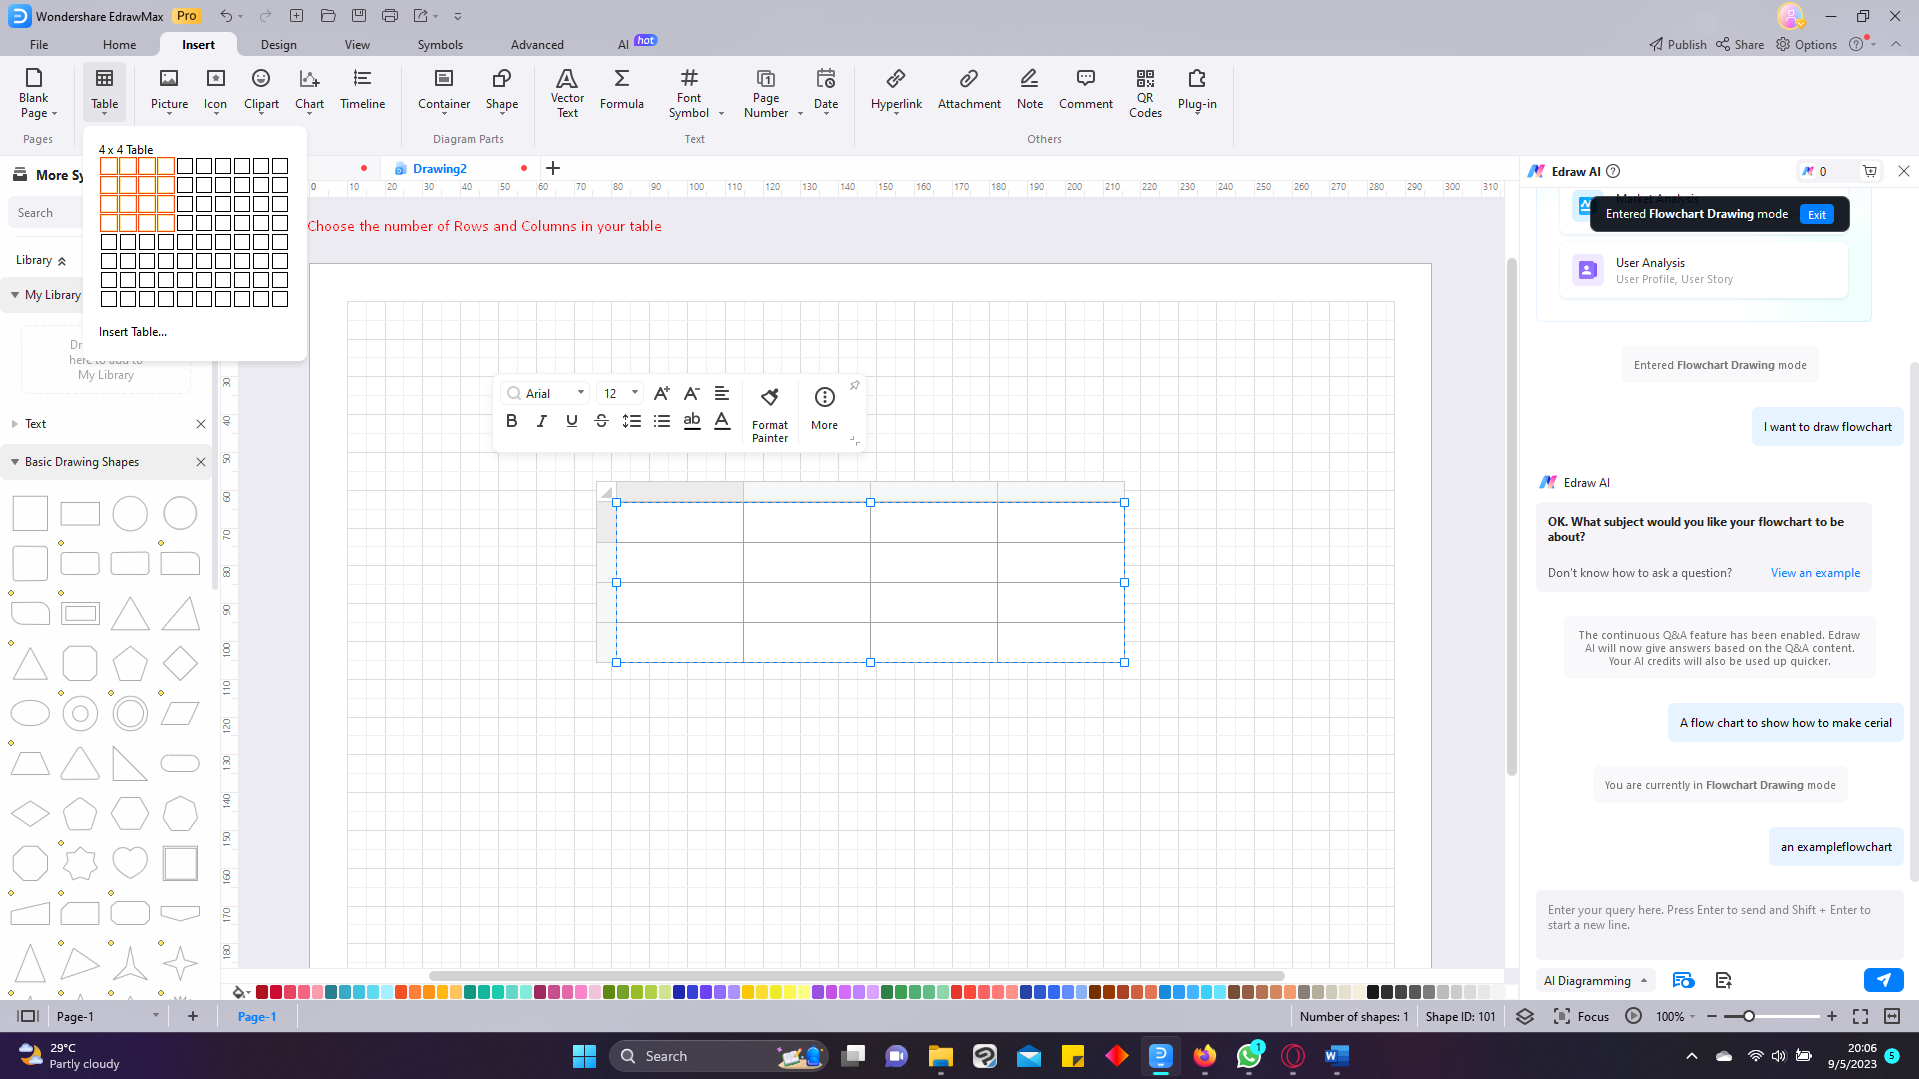The image size is (1919, 1079).
Task: Apply Italic in floating toolbar
Action: click(542, 421)
